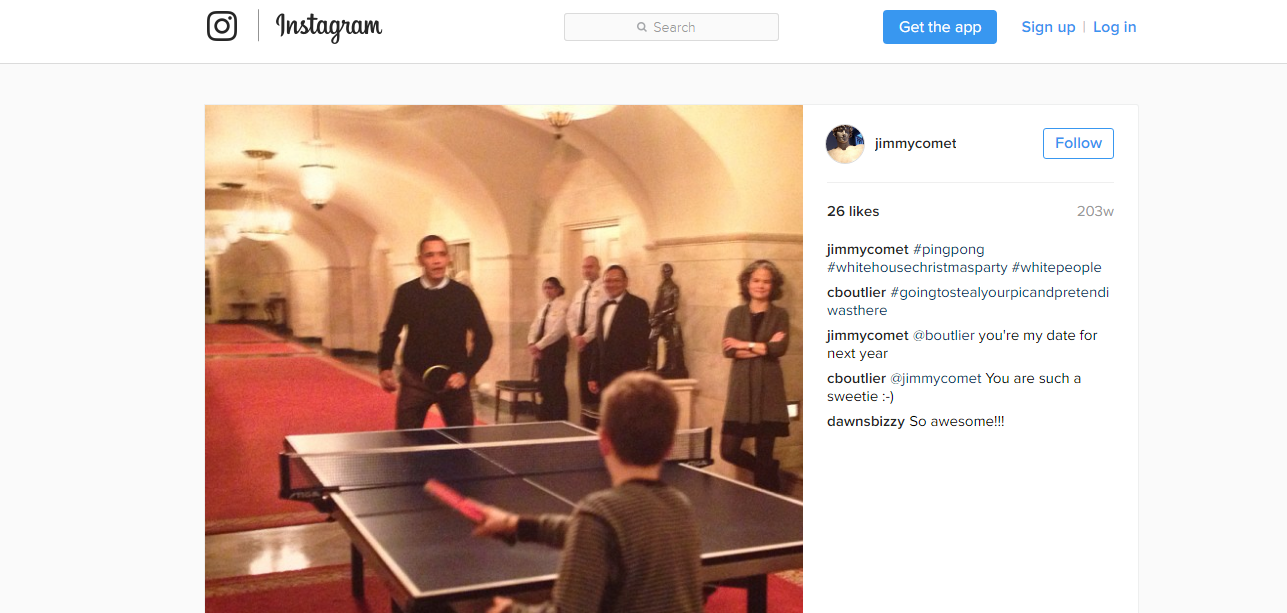Open the #goingtostealyourpicandpretendiwasthere hashtag
Screen dimensions: 1287x613
(968, 301)
